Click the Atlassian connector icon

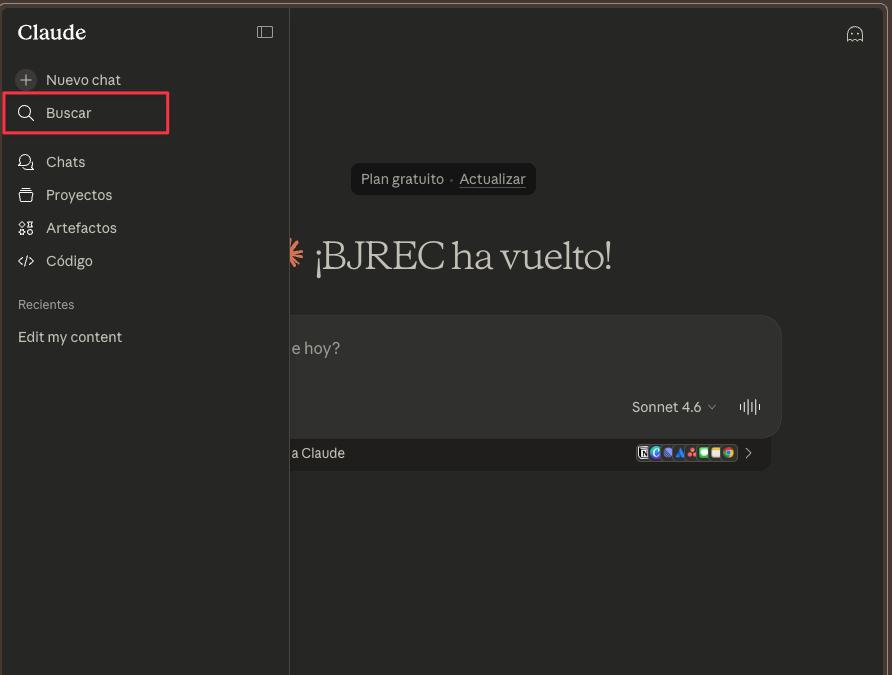coord(680,453)
